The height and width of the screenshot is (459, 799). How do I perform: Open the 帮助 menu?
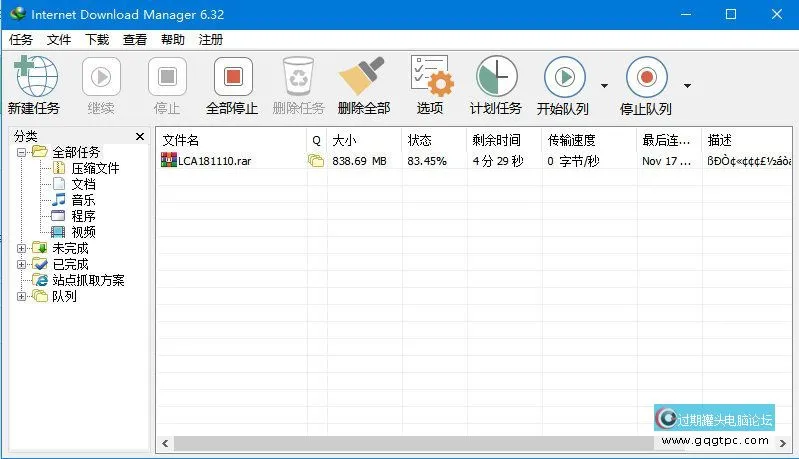coord(173,40)
